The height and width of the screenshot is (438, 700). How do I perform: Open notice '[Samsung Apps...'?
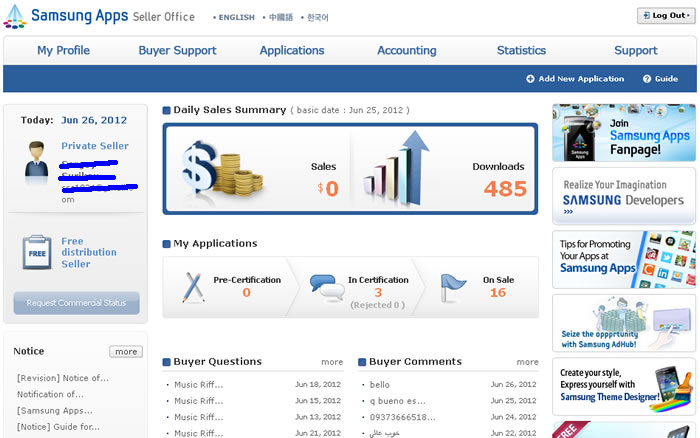click(x=54, y=411)
